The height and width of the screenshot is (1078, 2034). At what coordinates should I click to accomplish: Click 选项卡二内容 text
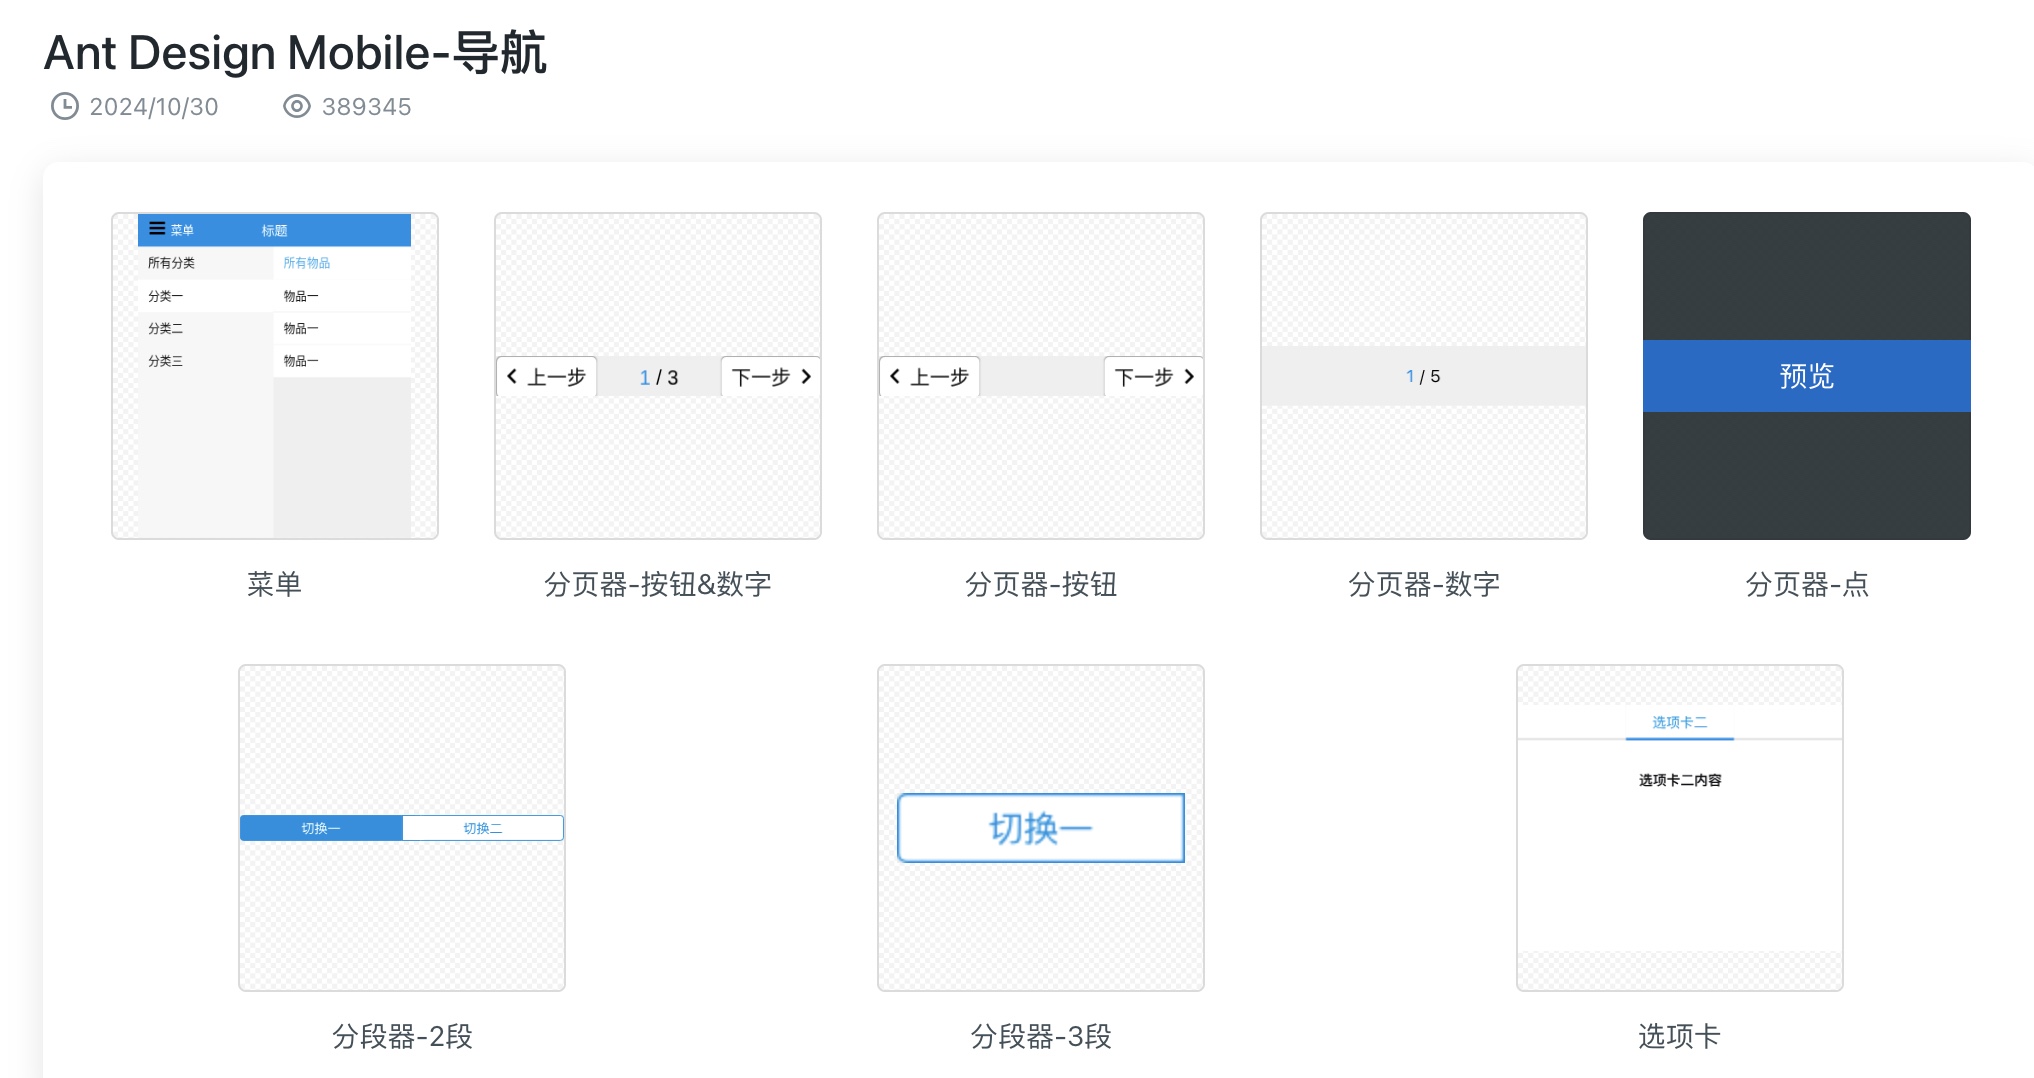(x=1680, y=780)
